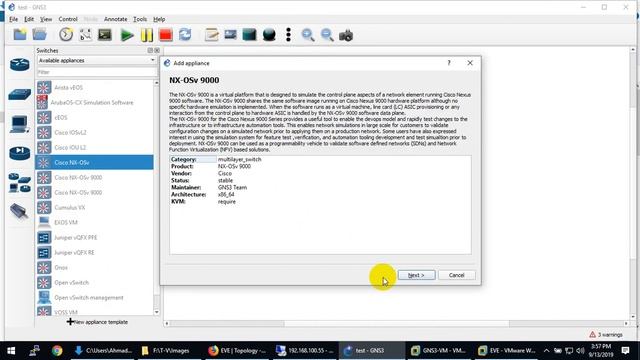Open Windows Start menu

tap(11, 351)
